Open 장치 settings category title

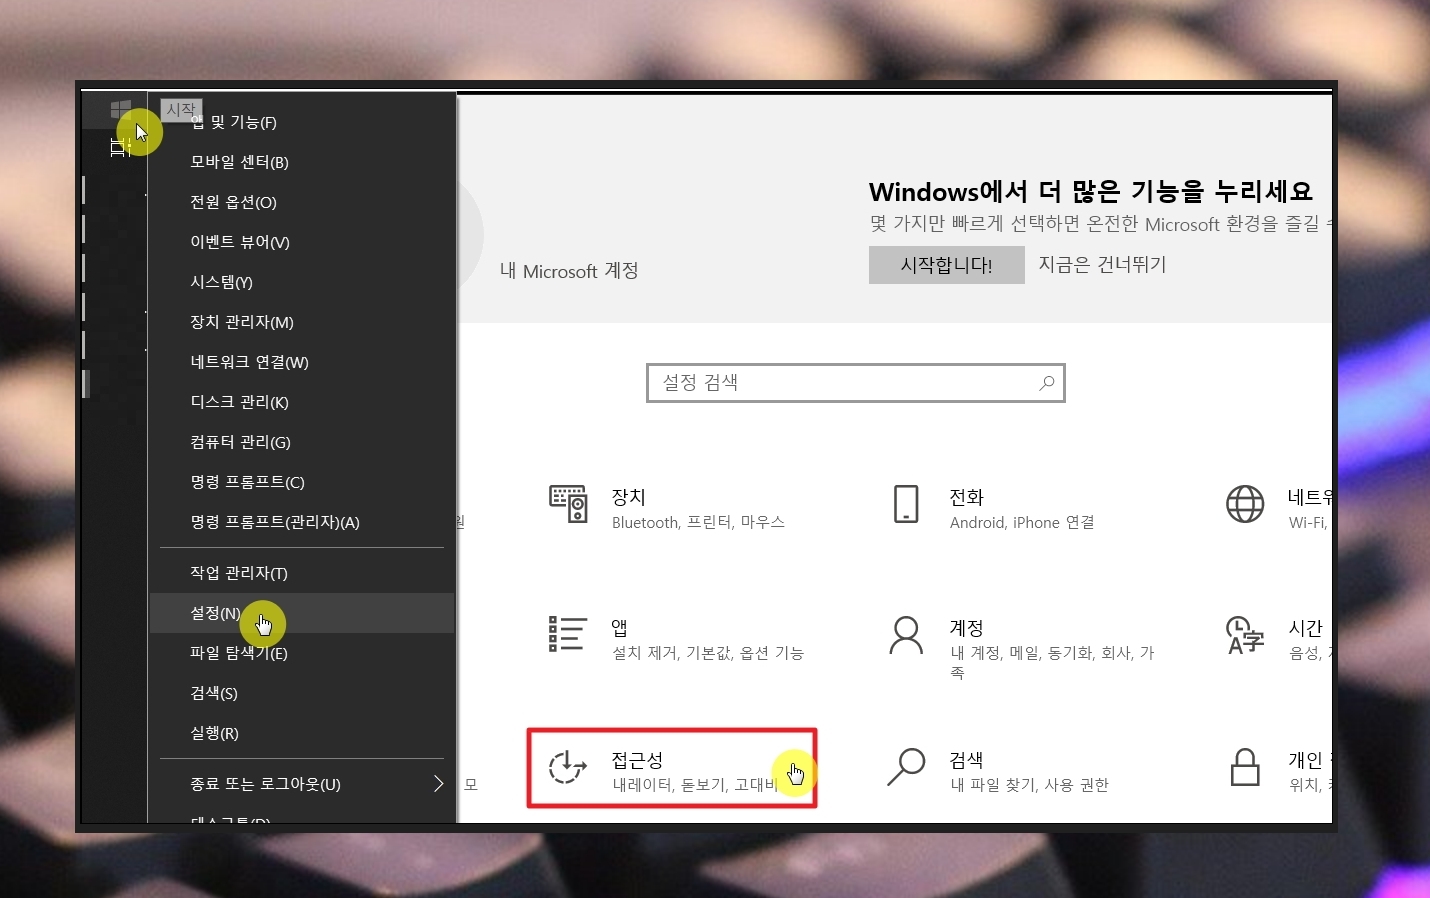tap(629, 497)
